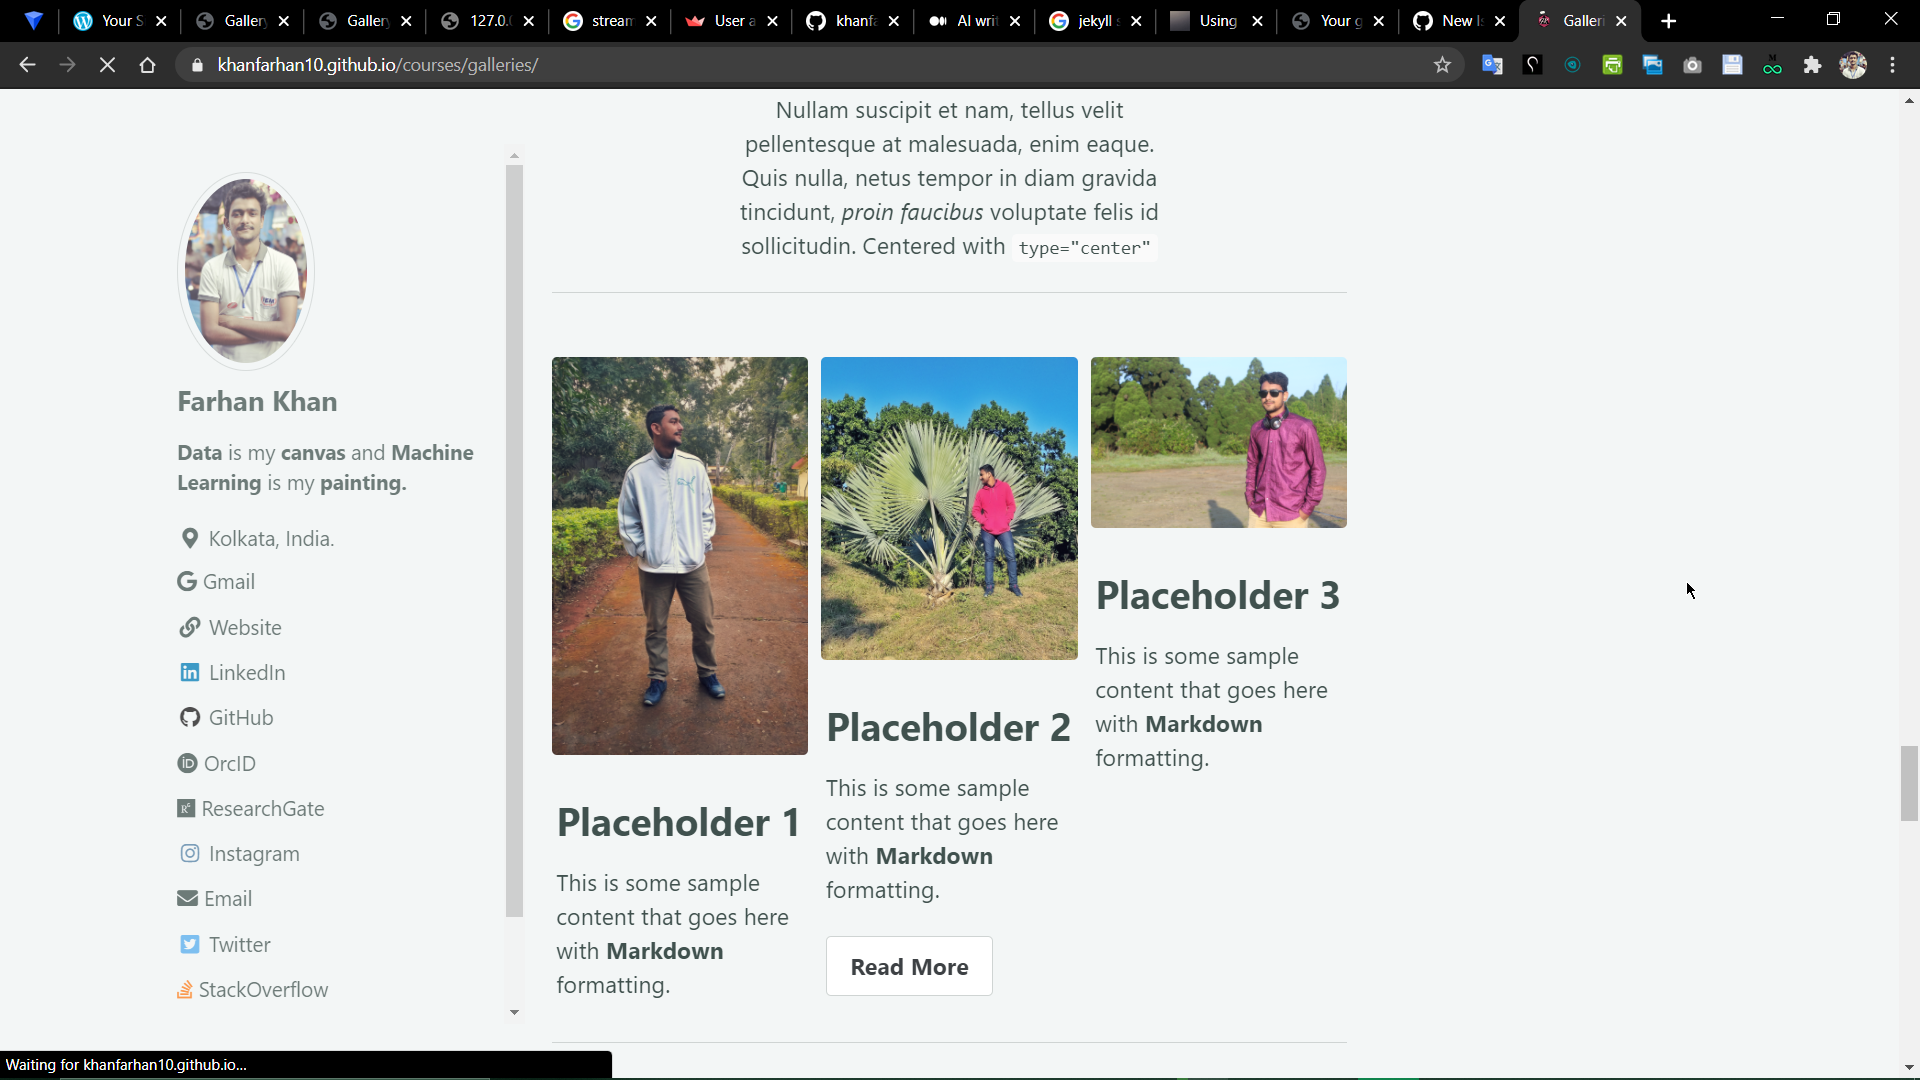Viewport: 1920px width, 1080px height.
Task: Click the StackOverflow icon in sidebar
Action: pos(185,990)
